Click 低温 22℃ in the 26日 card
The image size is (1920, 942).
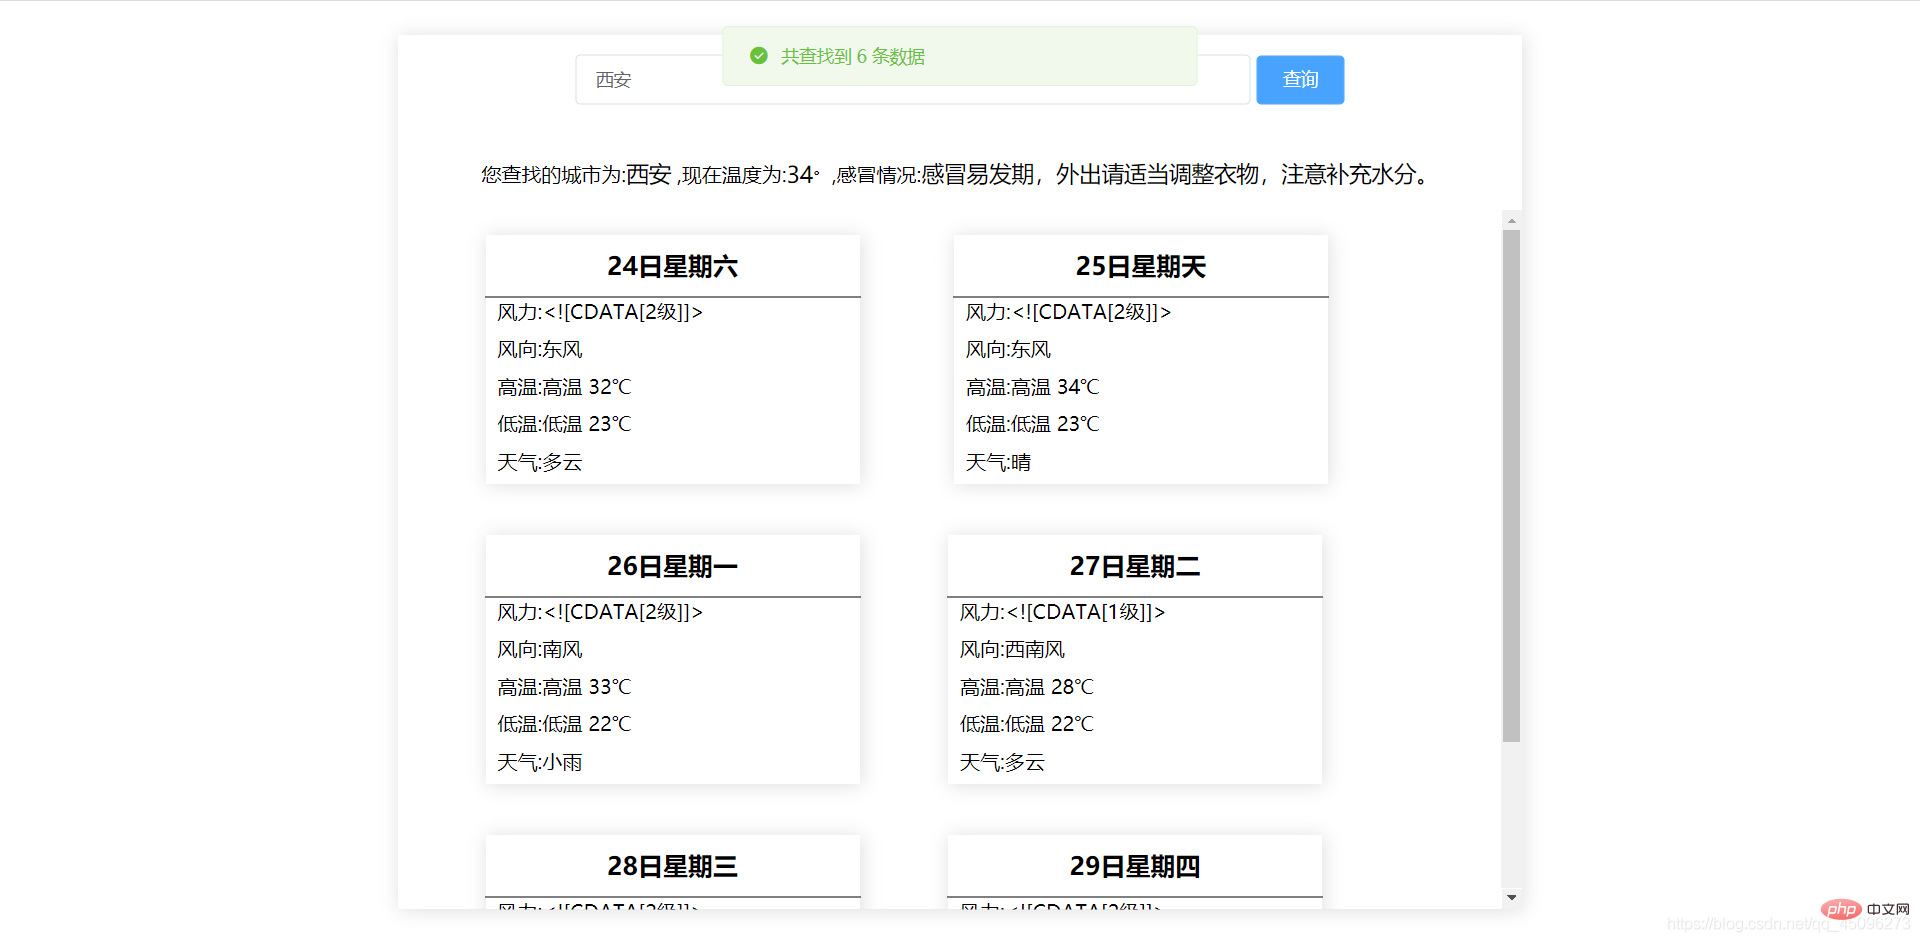(x=564, y=724)
